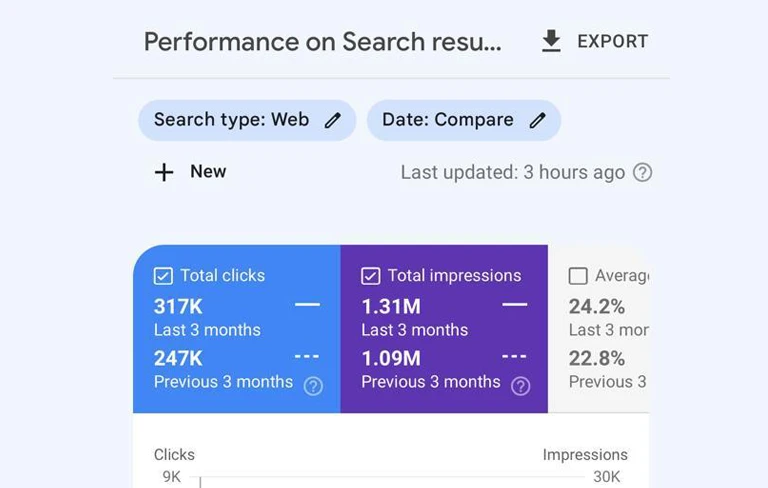Open the Search type: Web filter chip
Image resolution: width=768 pixels, height=488 pixels.
247,121
